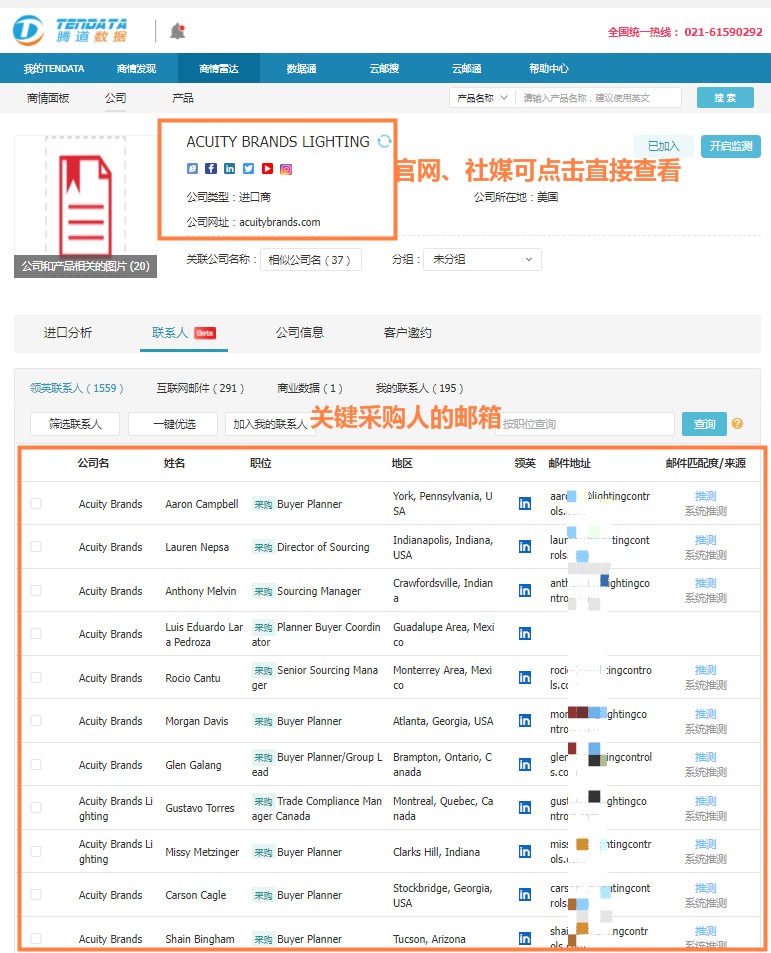Open Aaron Campbell's LinkedIn icon
The height and width of the screenshot is (953, 771).
coord(525,503)
